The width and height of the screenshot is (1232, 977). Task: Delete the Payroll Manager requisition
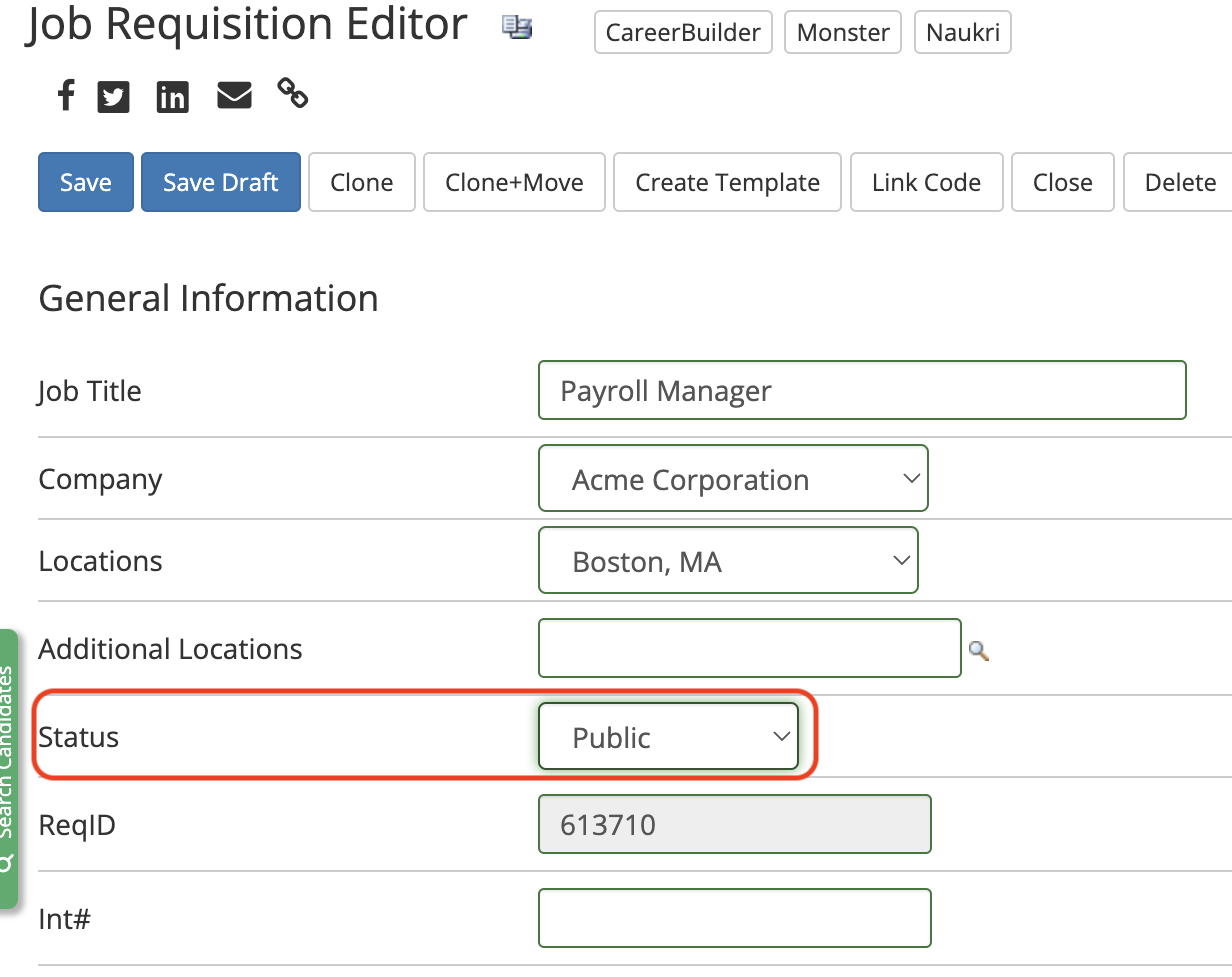point(1180,182)
